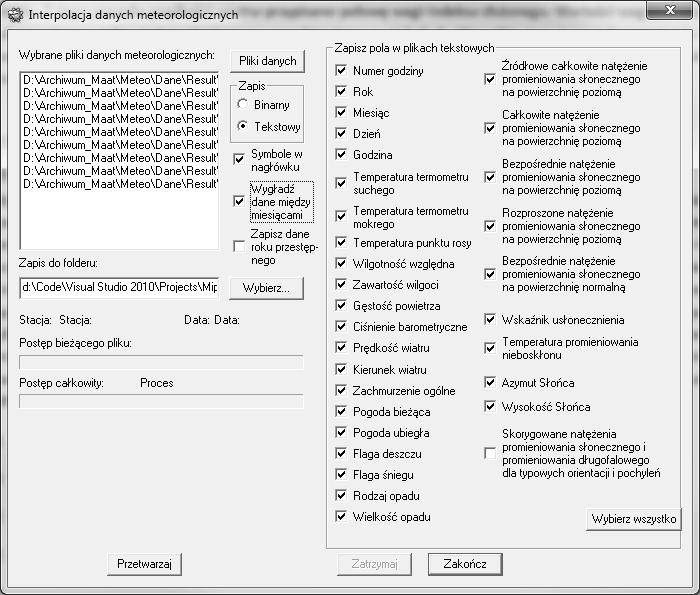Screen dimensions: 700x595
Task: Toggle Zachmurzenie ogólne checkbox
Action: click(x=341, y=390)
